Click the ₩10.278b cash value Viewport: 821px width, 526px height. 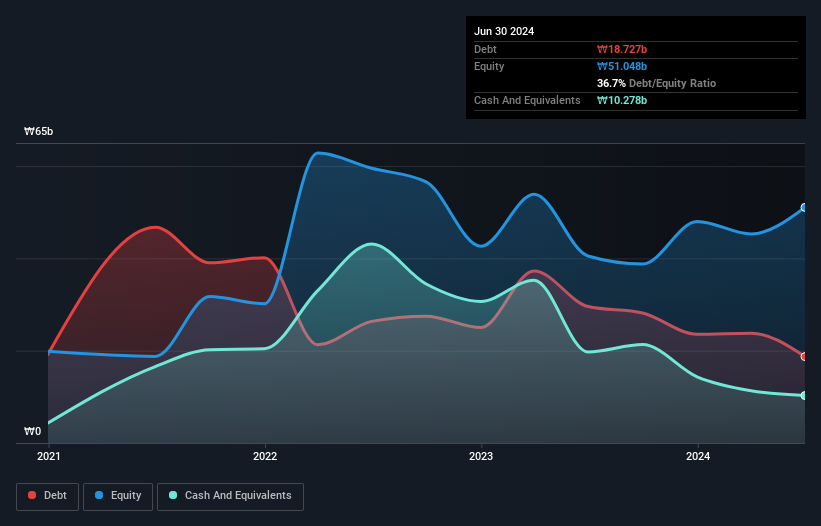(x=622, y=100)
